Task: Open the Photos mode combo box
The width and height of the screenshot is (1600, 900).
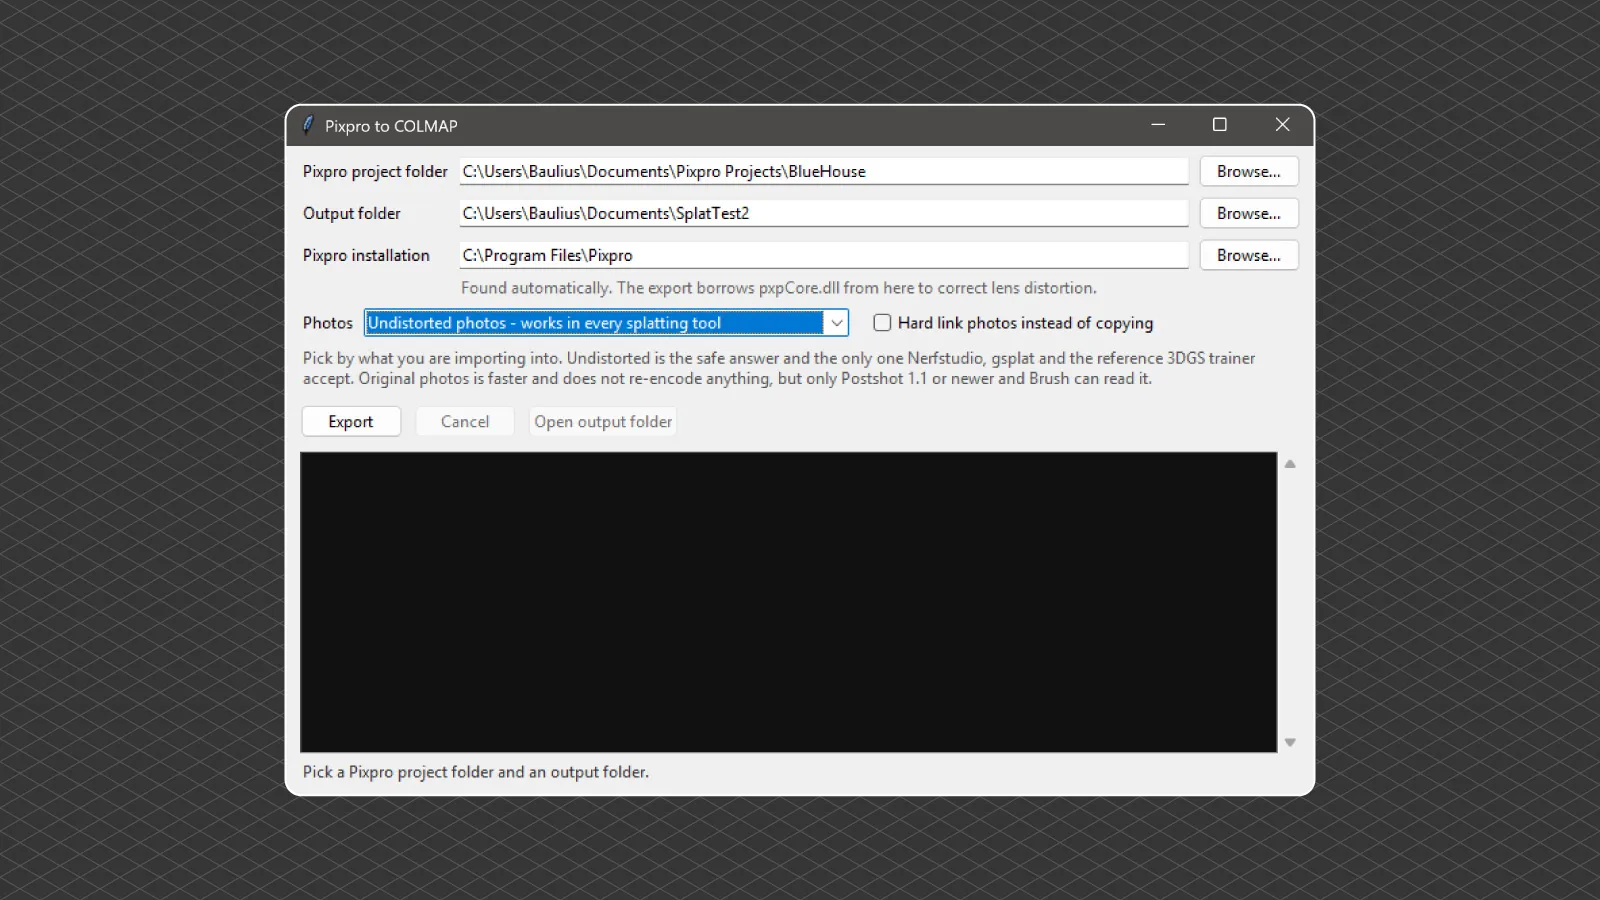Action: coord(606,323)
